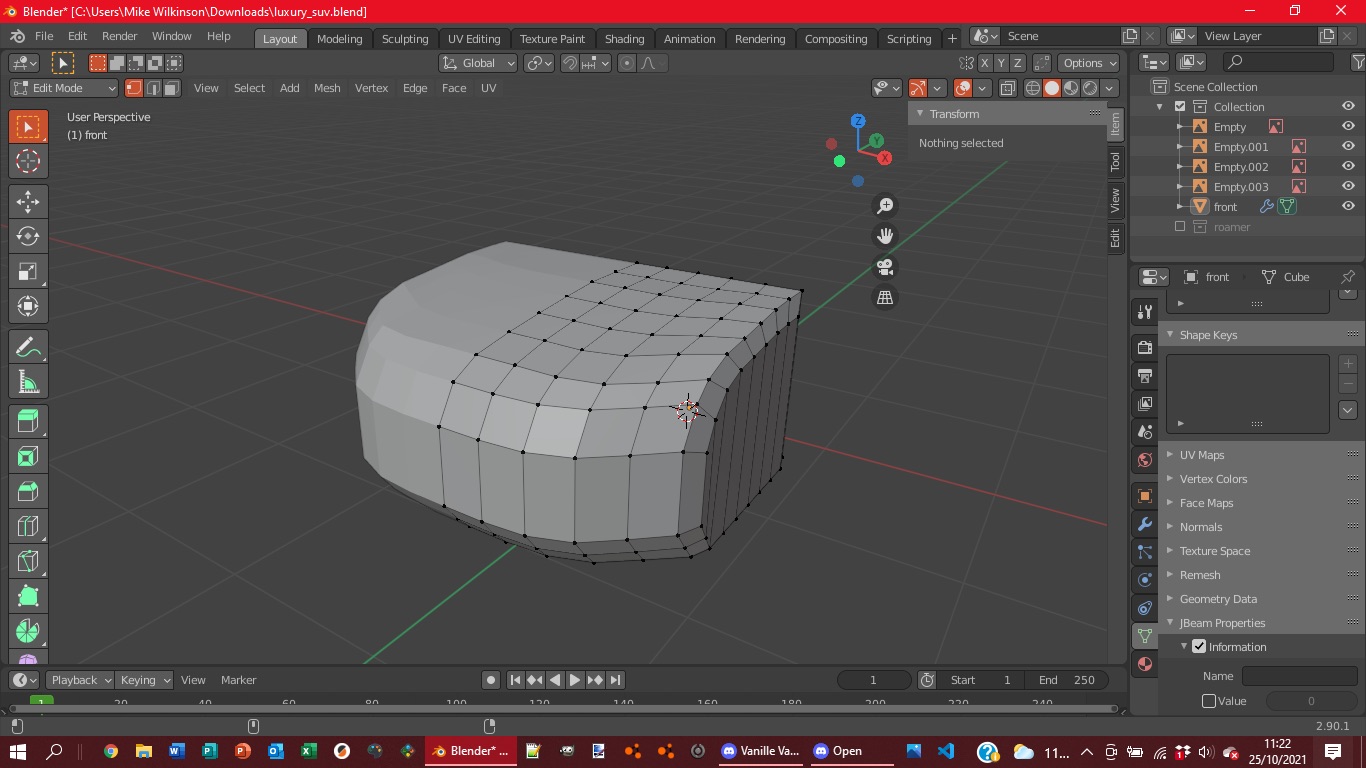Open the Global transform orientation dropdown
Image resolution: width=1366 pixels, height=768 pixels.
[x=478, y=63]
